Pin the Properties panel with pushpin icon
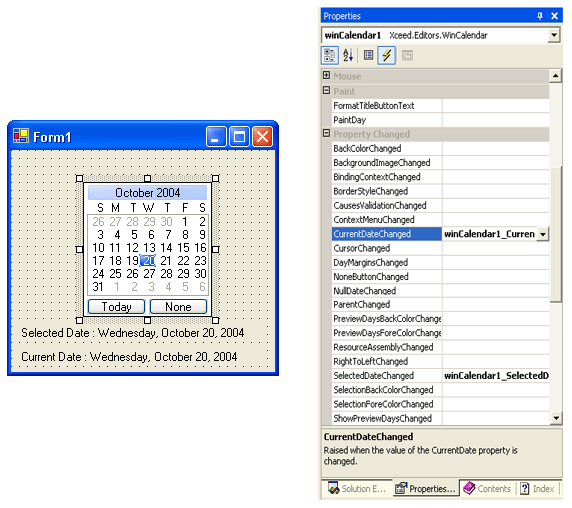This screenshot has height=508, width=572. click(540, 16)
